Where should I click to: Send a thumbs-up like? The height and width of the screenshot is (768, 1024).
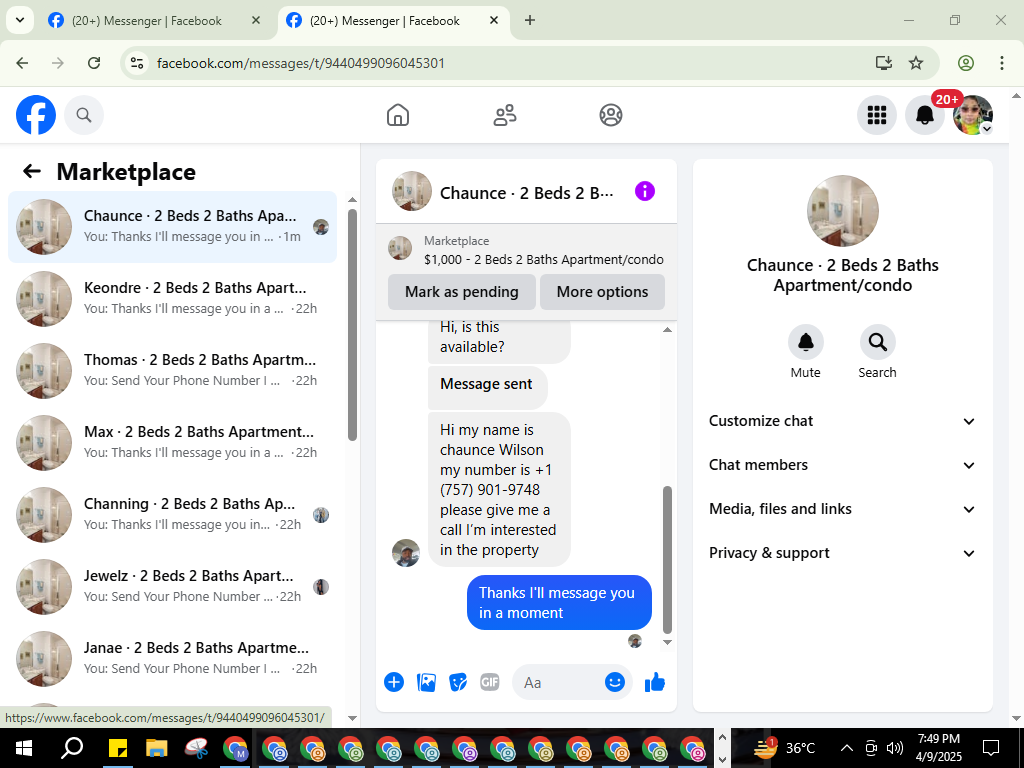[x=654, y=682]
